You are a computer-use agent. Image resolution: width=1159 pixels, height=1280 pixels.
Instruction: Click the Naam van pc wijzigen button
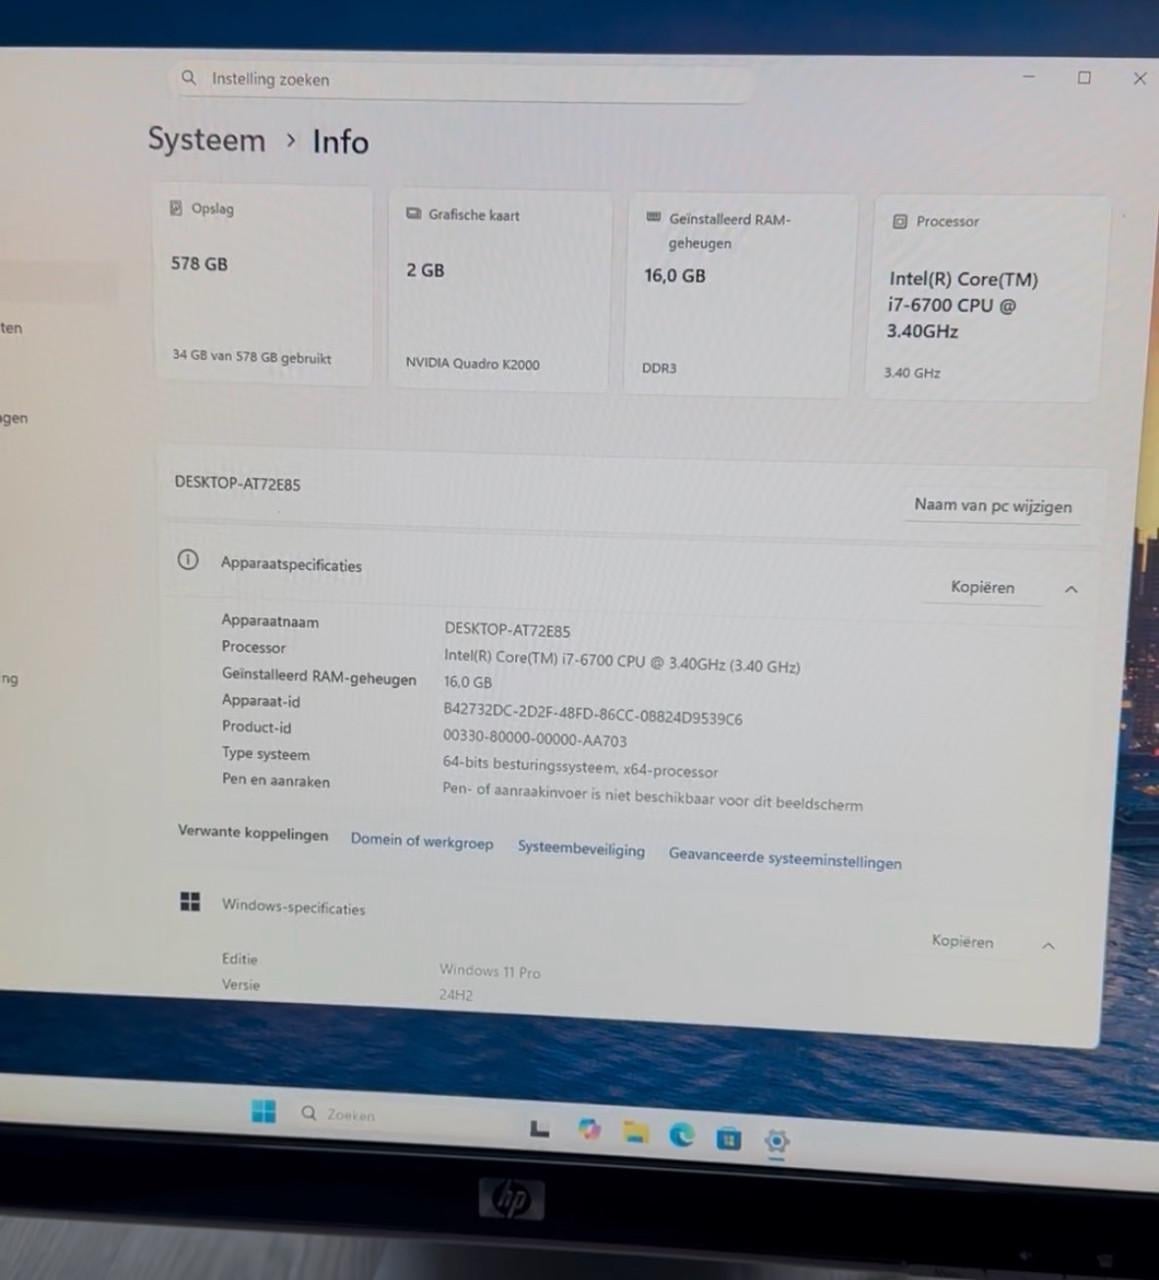coord(991,506)
